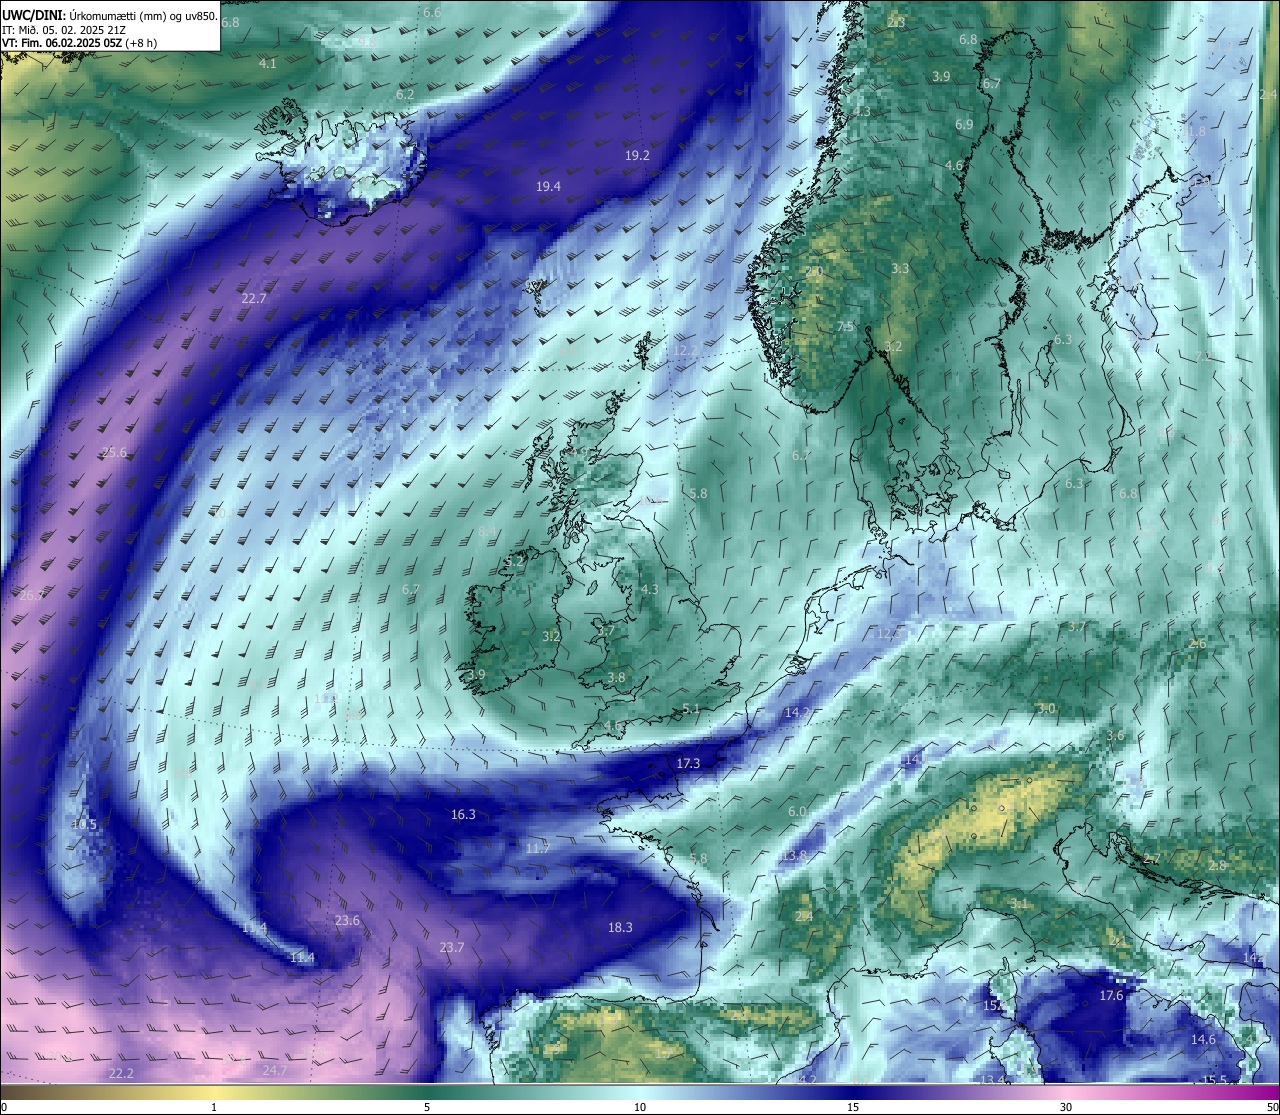Click the 22.2 value label
Image resolution: width=1280 pixels, height=1115 pixels.
tap(121, 1073)
